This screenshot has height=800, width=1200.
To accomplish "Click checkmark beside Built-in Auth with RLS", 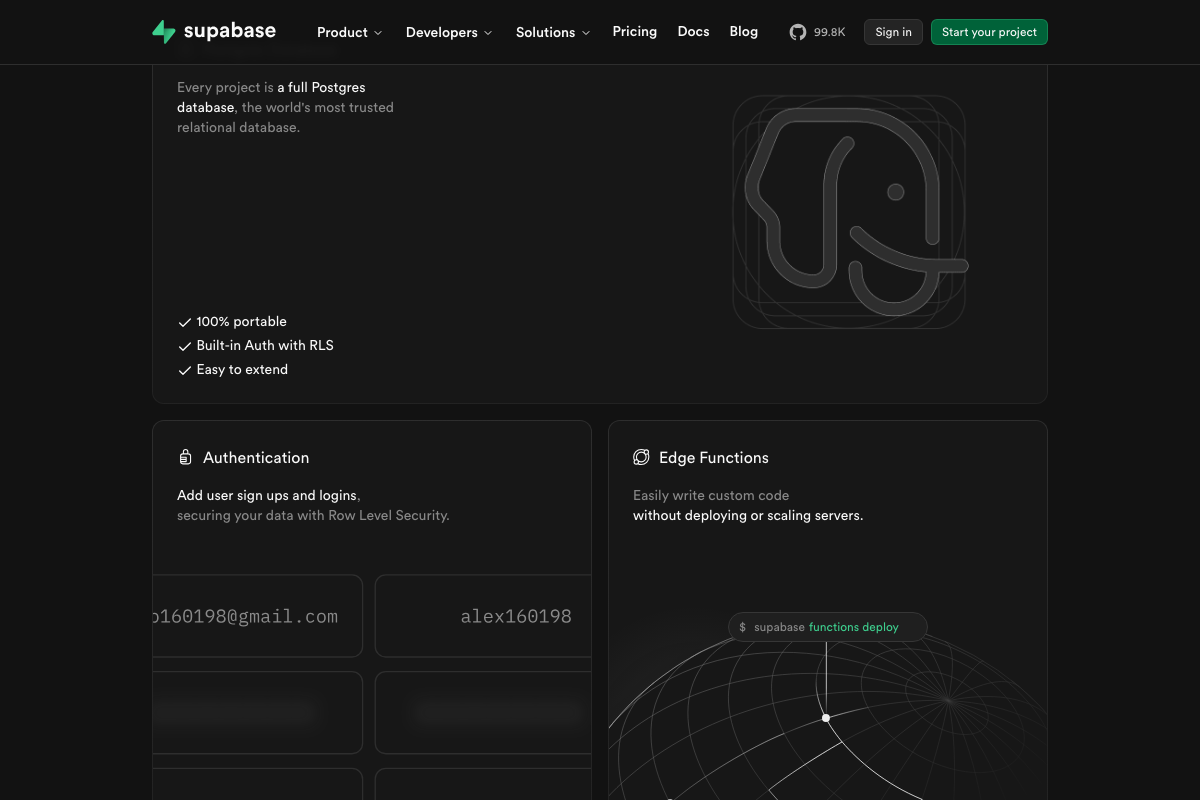I will tap(184, 346).
